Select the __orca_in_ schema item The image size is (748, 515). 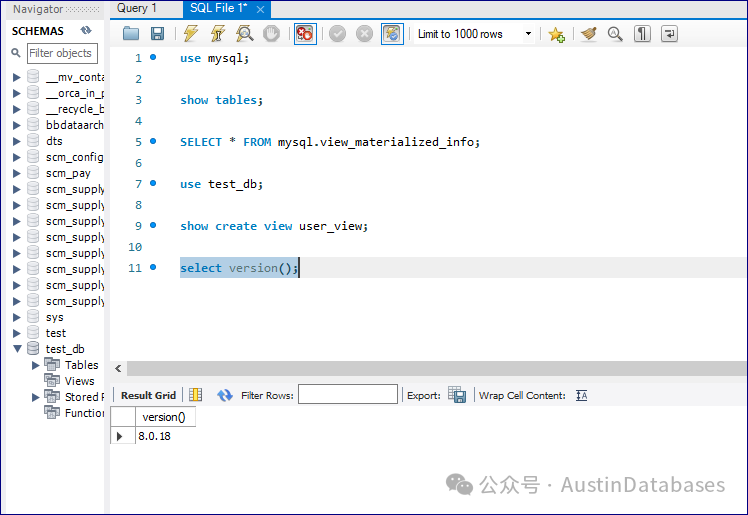click(x=75, y=93)
